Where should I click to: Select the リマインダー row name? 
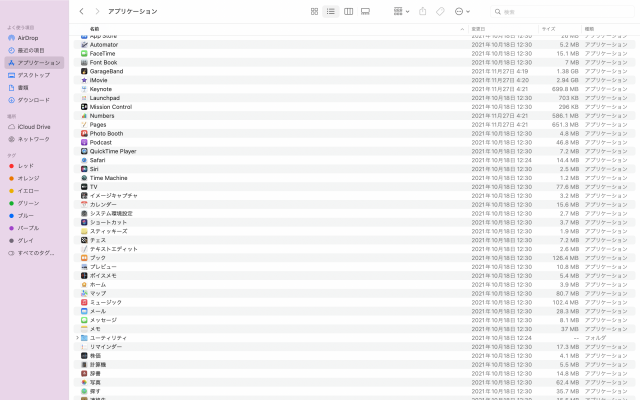click(x=106, y=347)
